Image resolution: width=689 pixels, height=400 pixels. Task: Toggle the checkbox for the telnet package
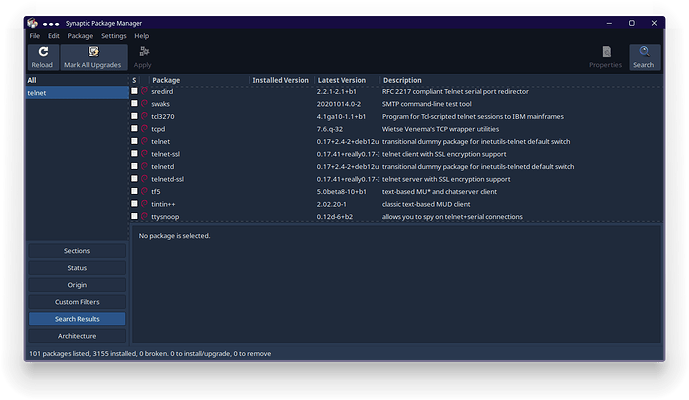click(x=135, y=142)
